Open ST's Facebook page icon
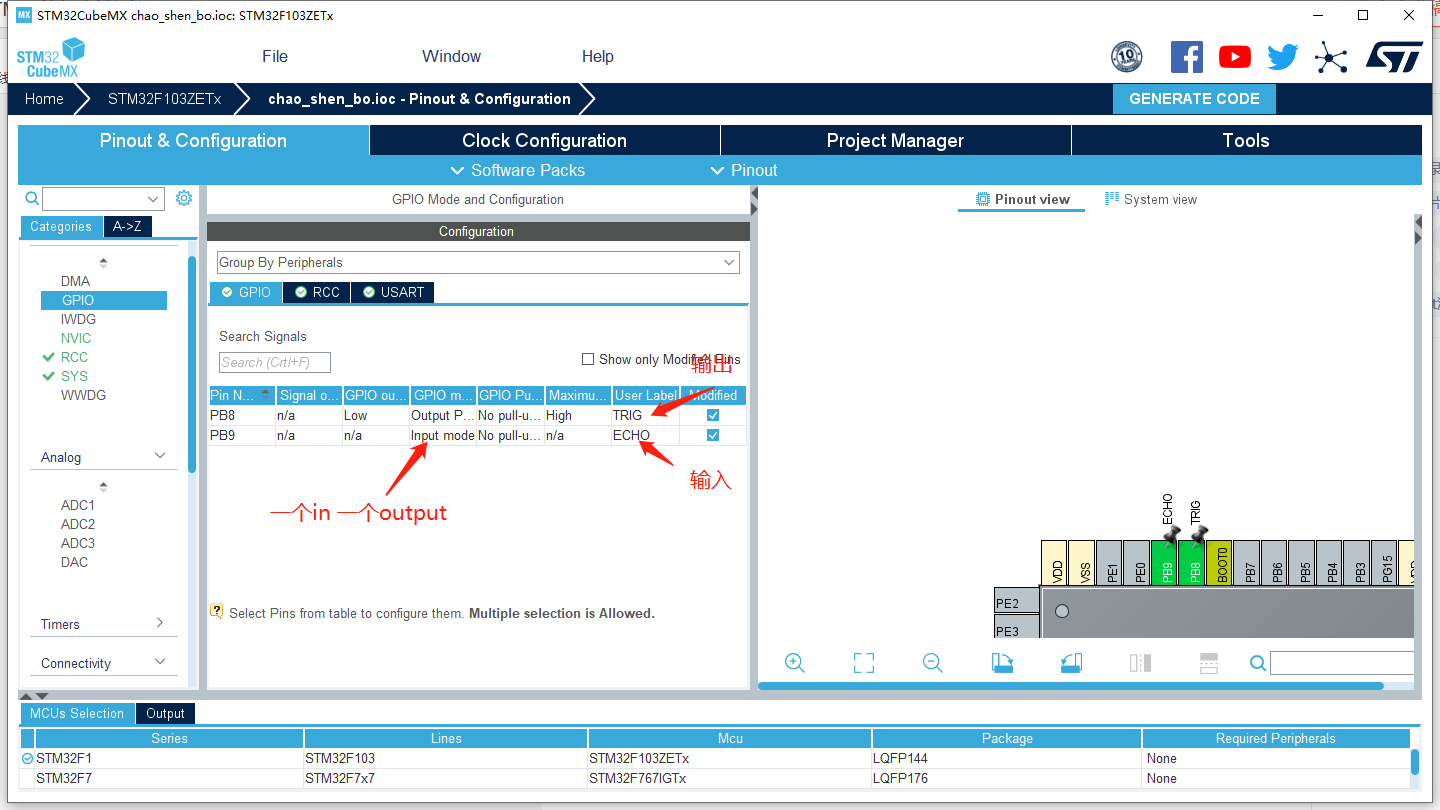This screenshot has height=810, width=1440. pos(1186,57)
